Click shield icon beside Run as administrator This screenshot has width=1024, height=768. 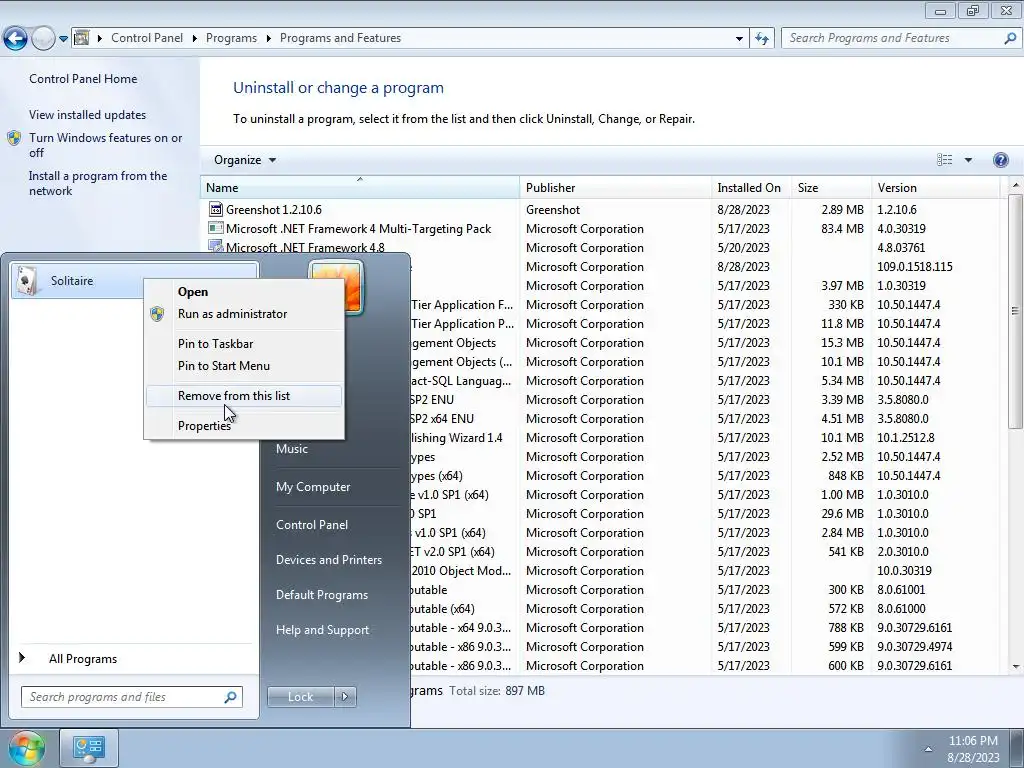[157, 314]
